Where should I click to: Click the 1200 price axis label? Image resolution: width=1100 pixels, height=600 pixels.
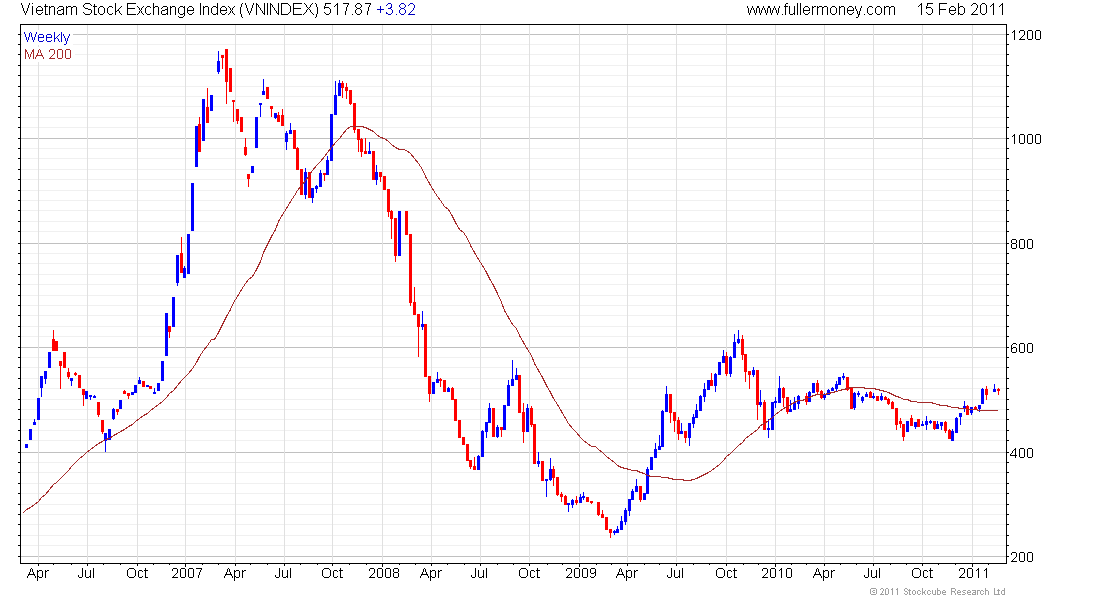pyautogui.click(x=1026, y=35)
